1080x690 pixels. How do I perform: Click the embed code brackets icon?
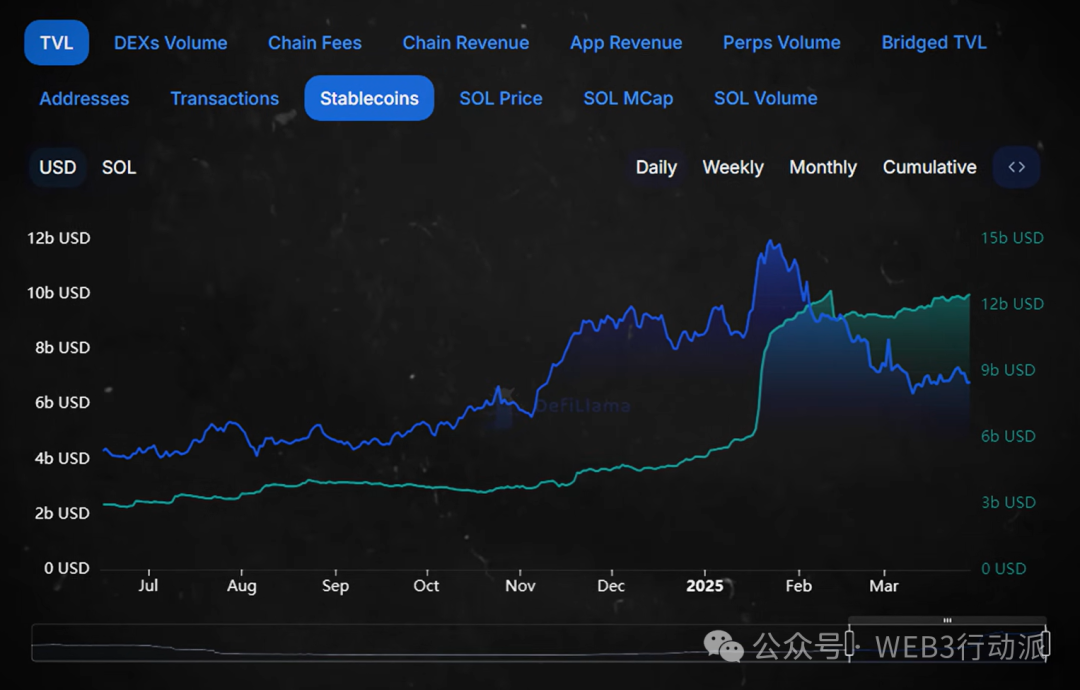(1016, 167)
